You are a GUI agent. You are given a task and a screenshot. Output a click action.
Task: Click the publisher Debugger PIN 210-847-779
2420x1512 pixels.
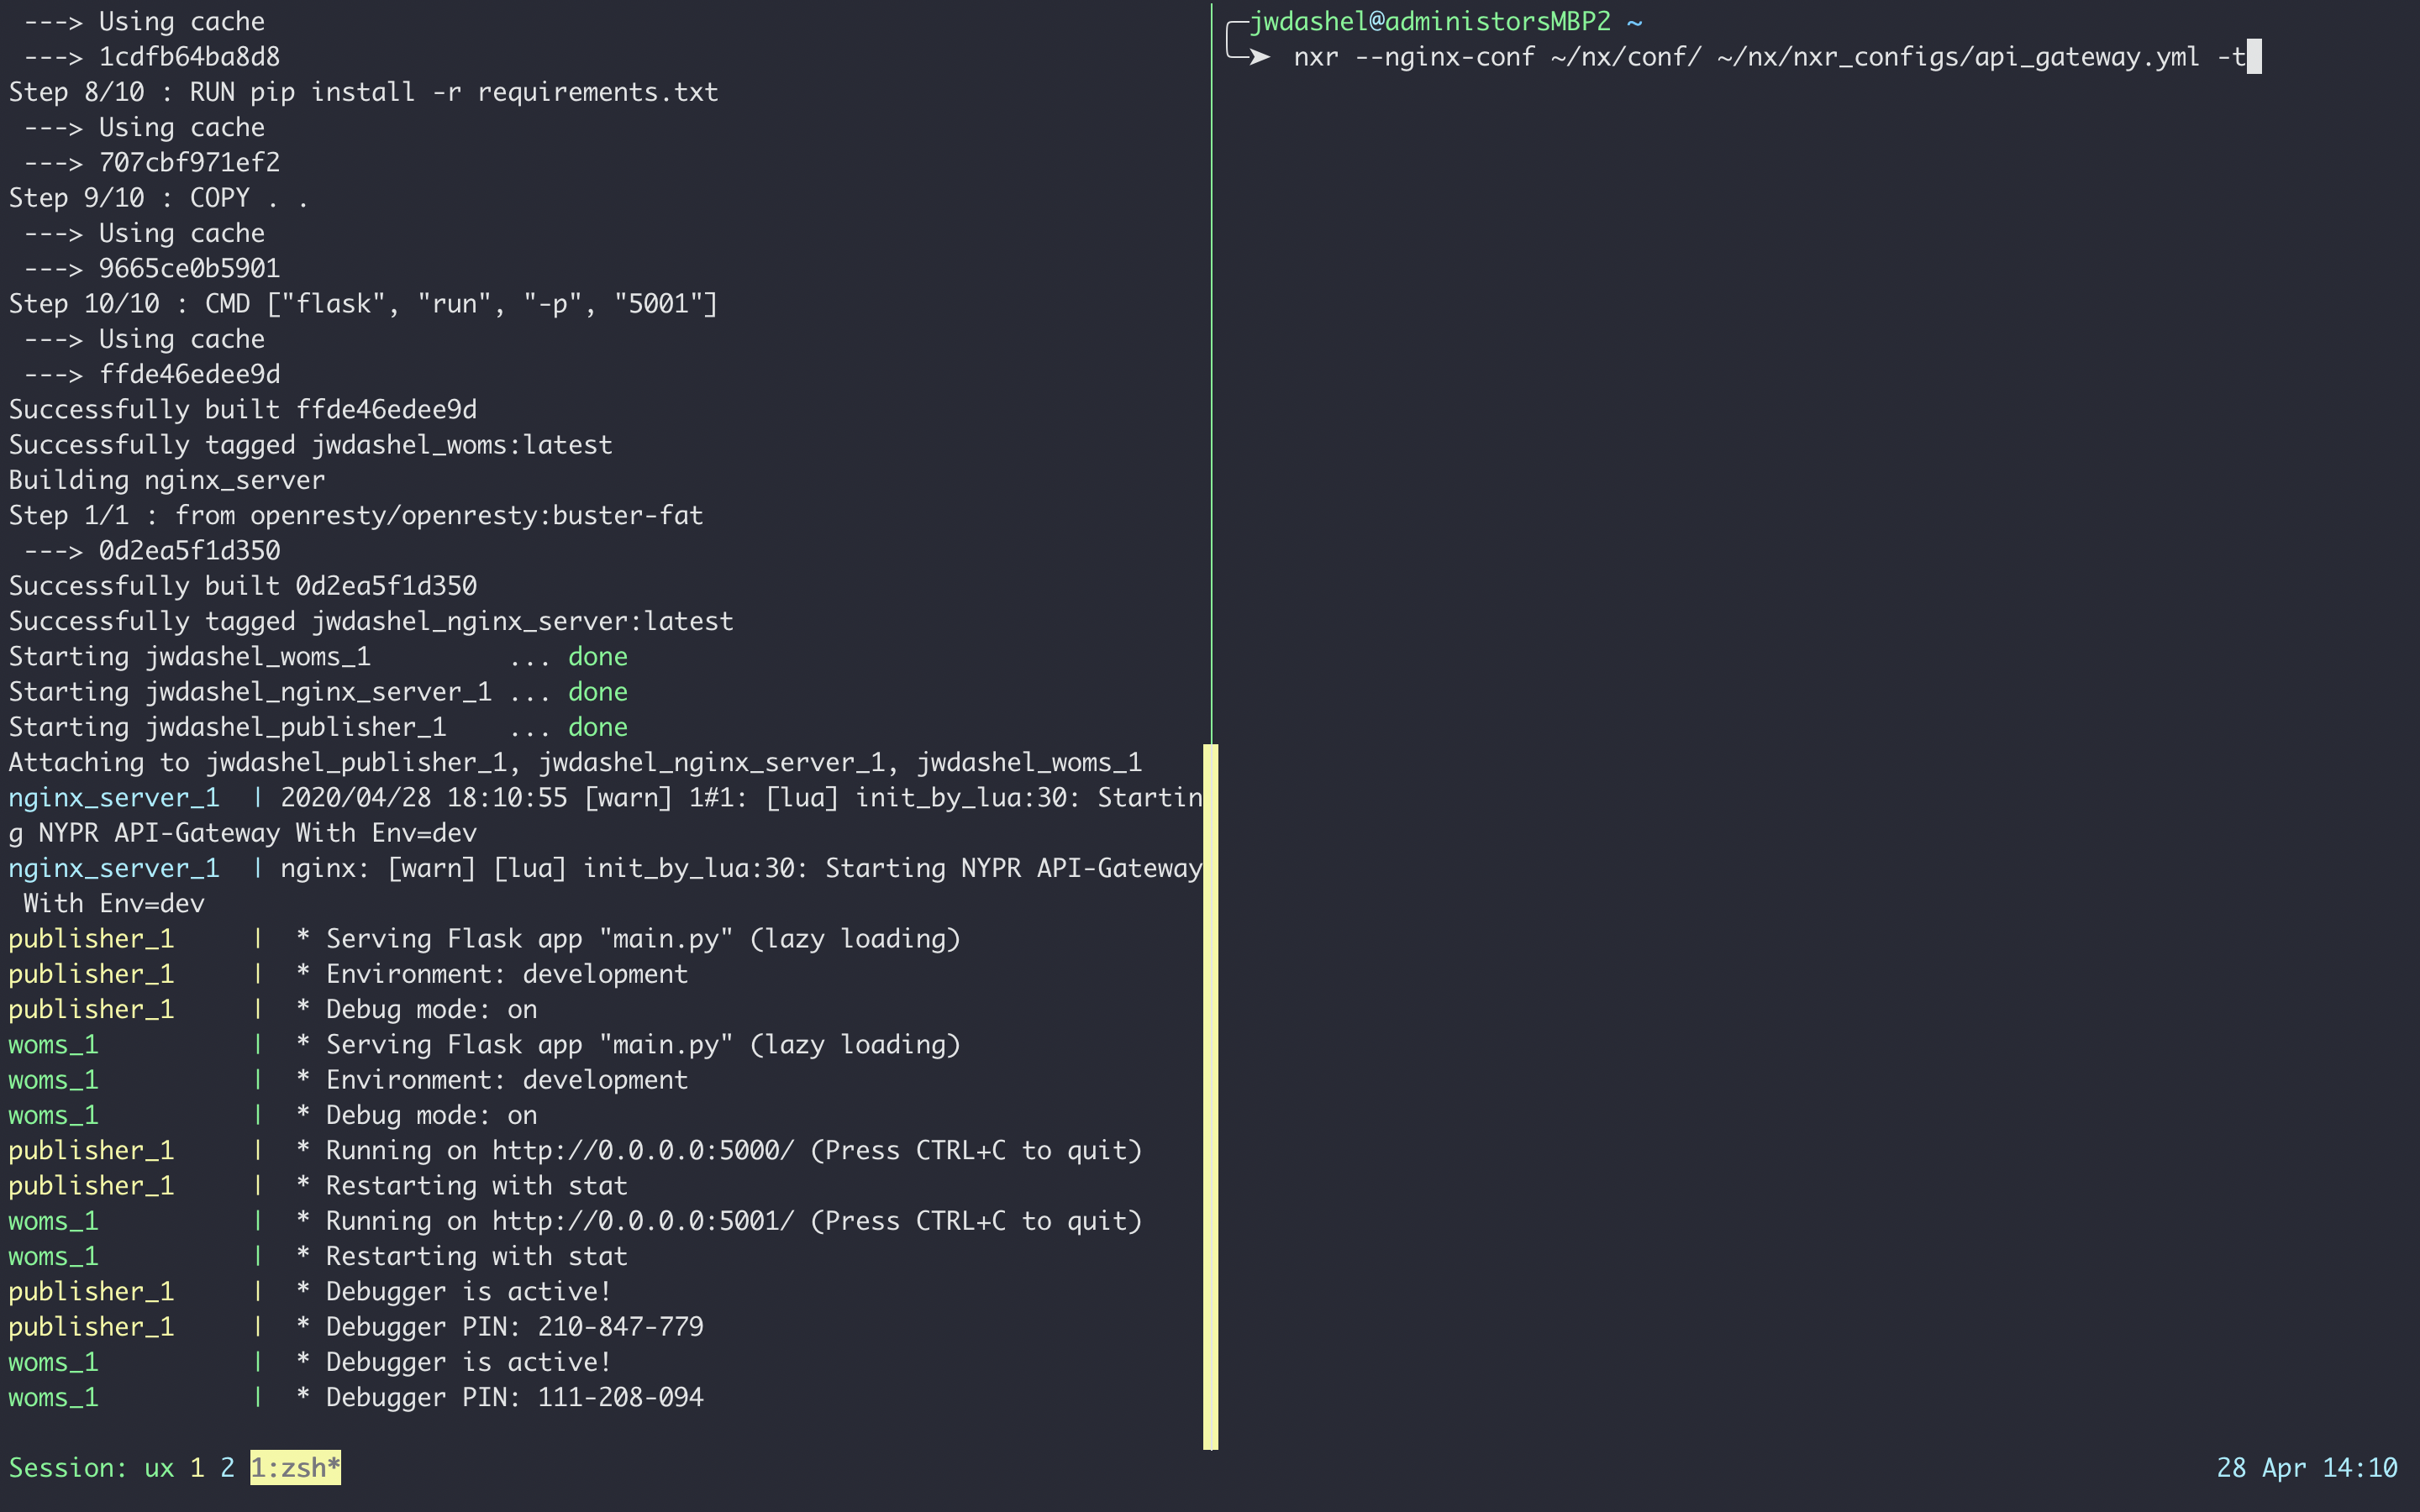coord(620,1326)
